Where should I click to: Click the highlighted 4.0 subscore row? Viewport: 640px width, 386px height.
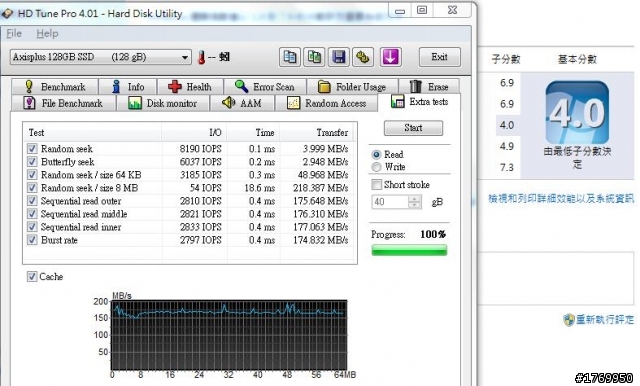pos(508,125)
